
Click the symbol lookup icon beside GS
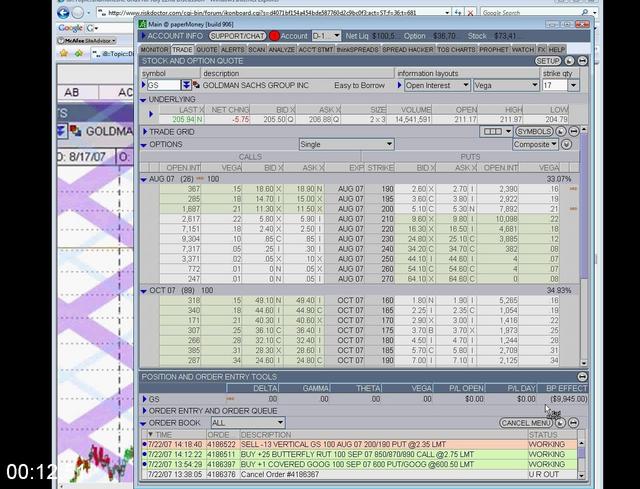click(x=196, y=85)
